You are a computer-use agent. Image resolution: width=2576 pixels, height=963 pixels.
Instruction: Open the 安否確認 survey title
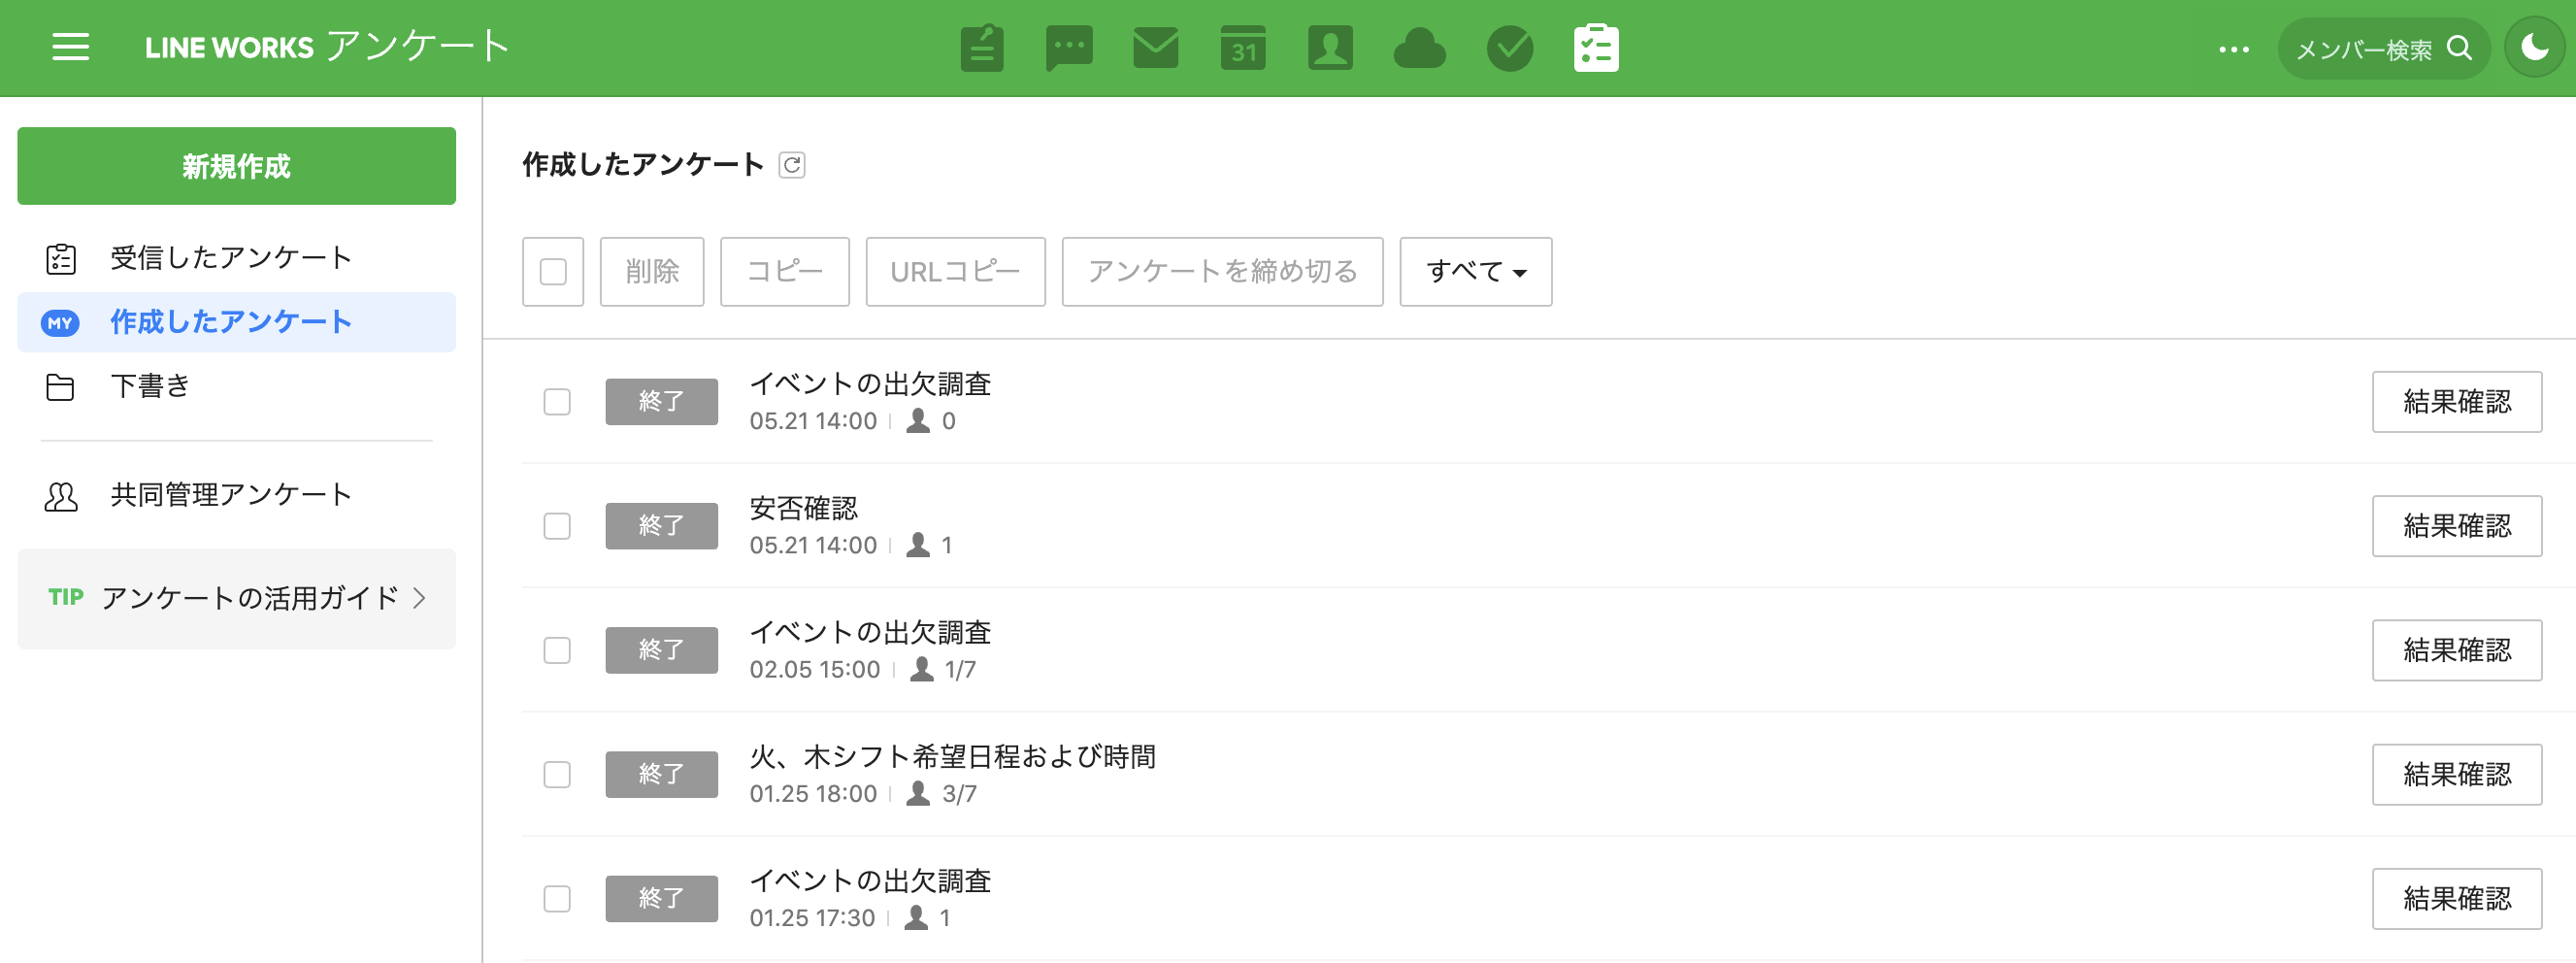pyautogui.click(x=804, y=509)
